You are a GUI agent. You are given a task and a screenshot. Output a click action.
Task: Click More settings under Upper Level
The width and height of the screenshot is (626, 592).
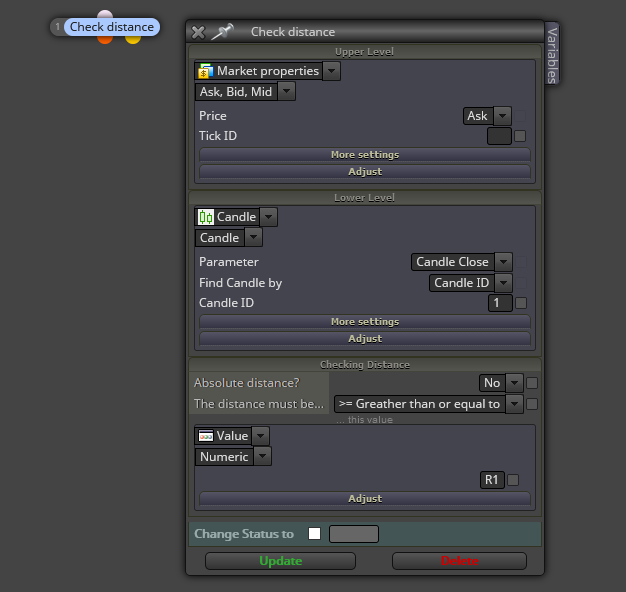[x=365, y=154]
